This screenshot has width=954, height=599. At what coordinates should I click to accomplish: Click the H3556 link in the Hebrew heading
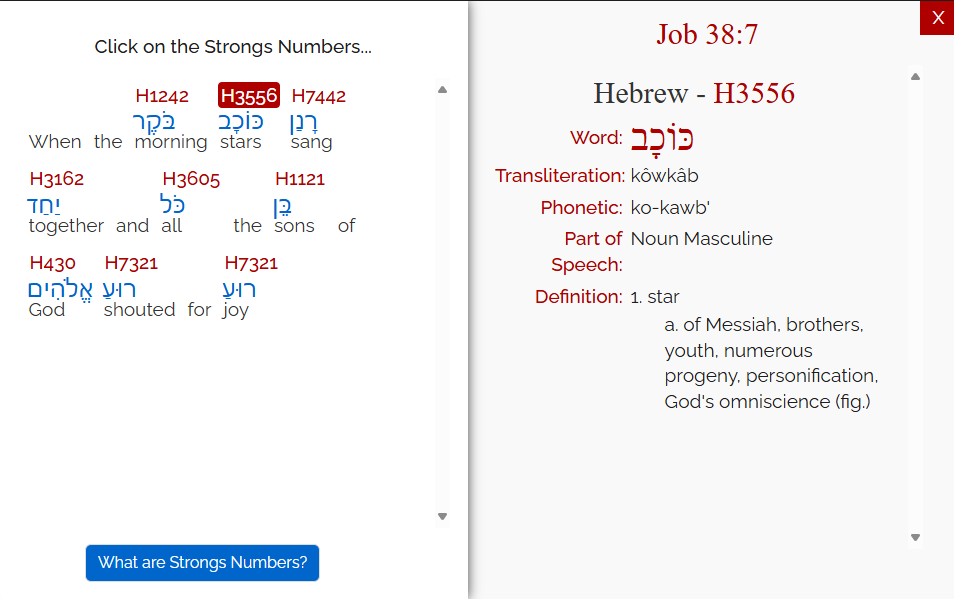point(753,94)
